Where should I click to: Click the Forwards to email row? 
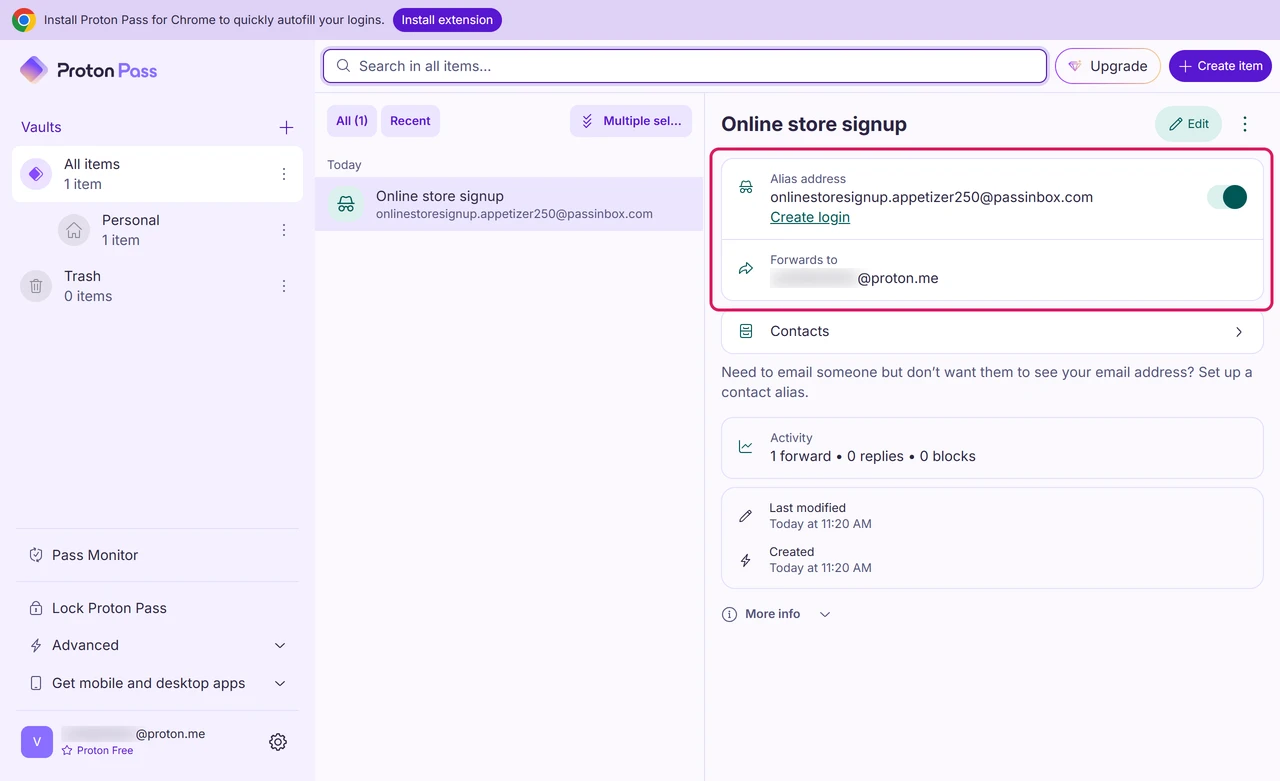[x=992, y=269]
